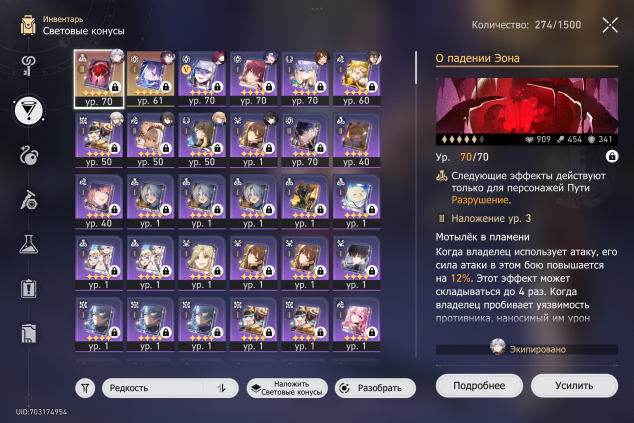Open the Light Cones tab in sidebar

[x=29, y=110]
